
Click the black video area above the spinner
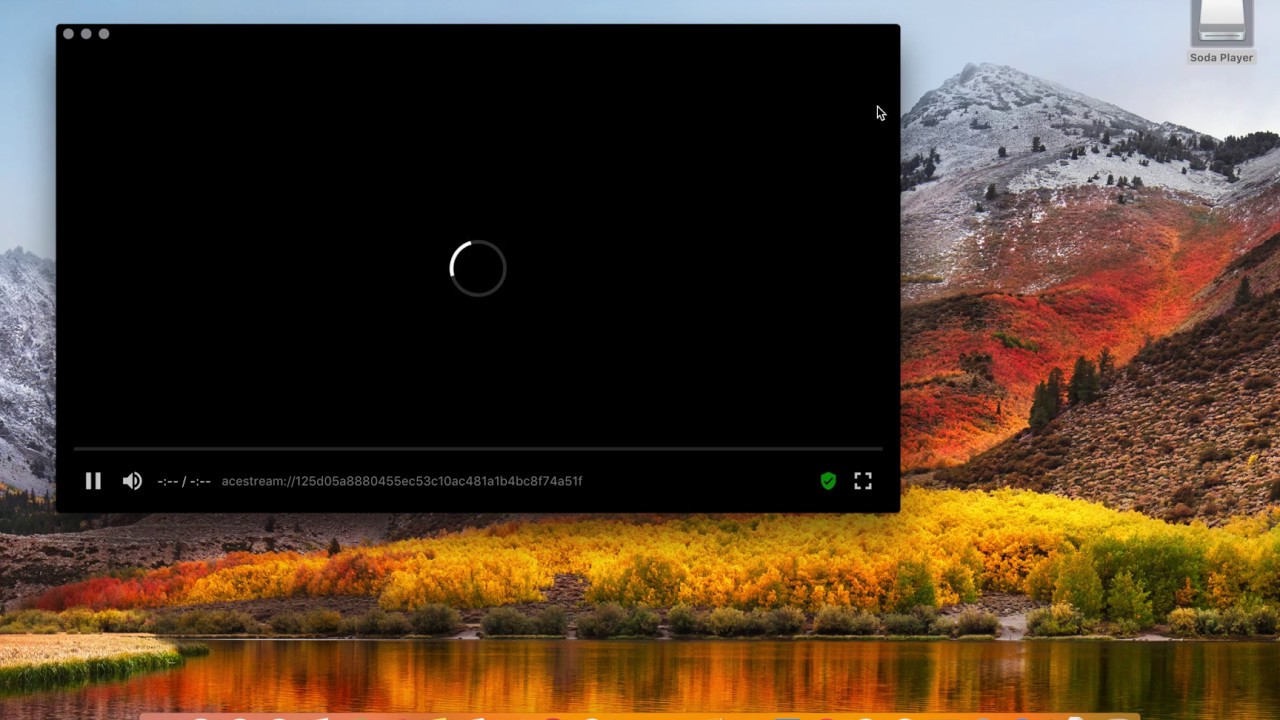478,150
